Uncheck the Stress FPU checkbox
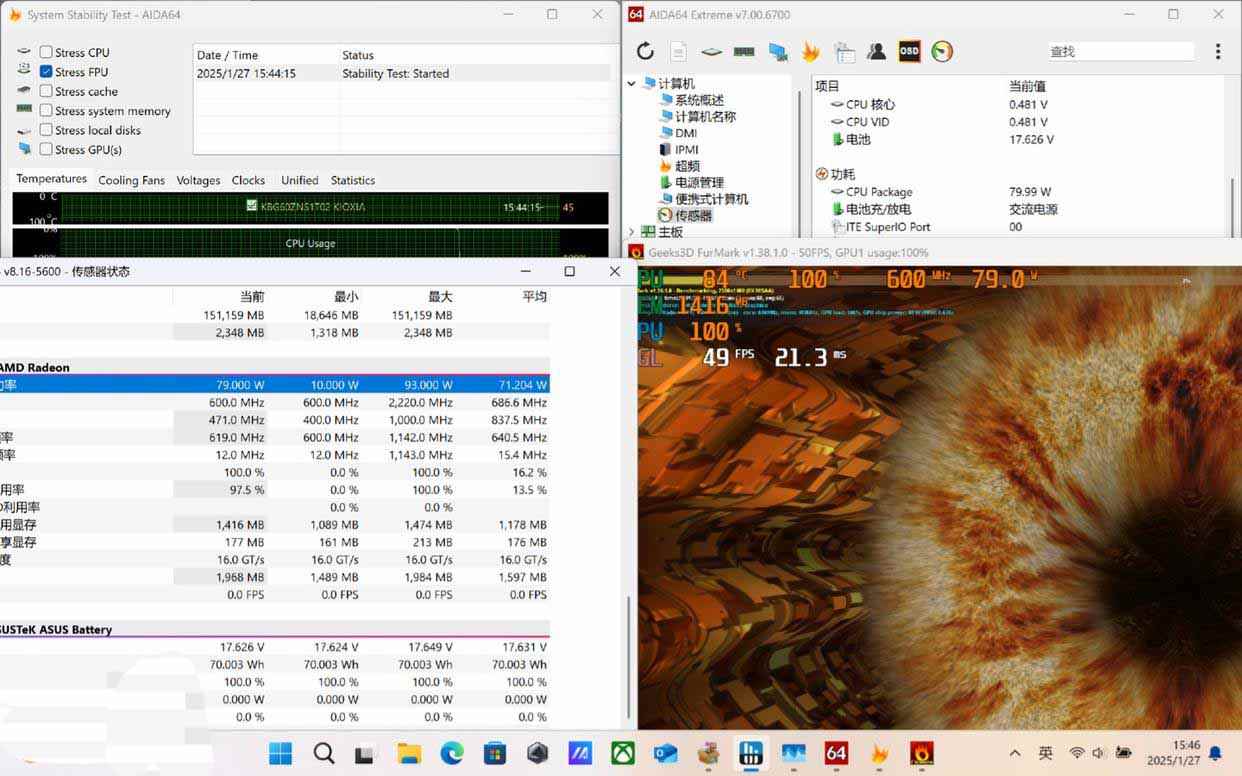The width and height of the screenshot is (1242, 776). [x=46, y=72]
